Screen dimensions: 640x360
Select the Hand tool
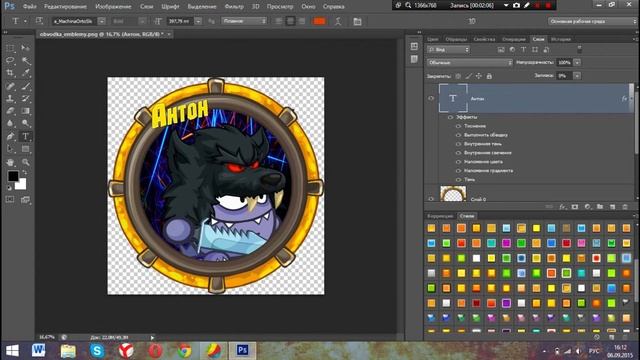(x=10, y=162)
